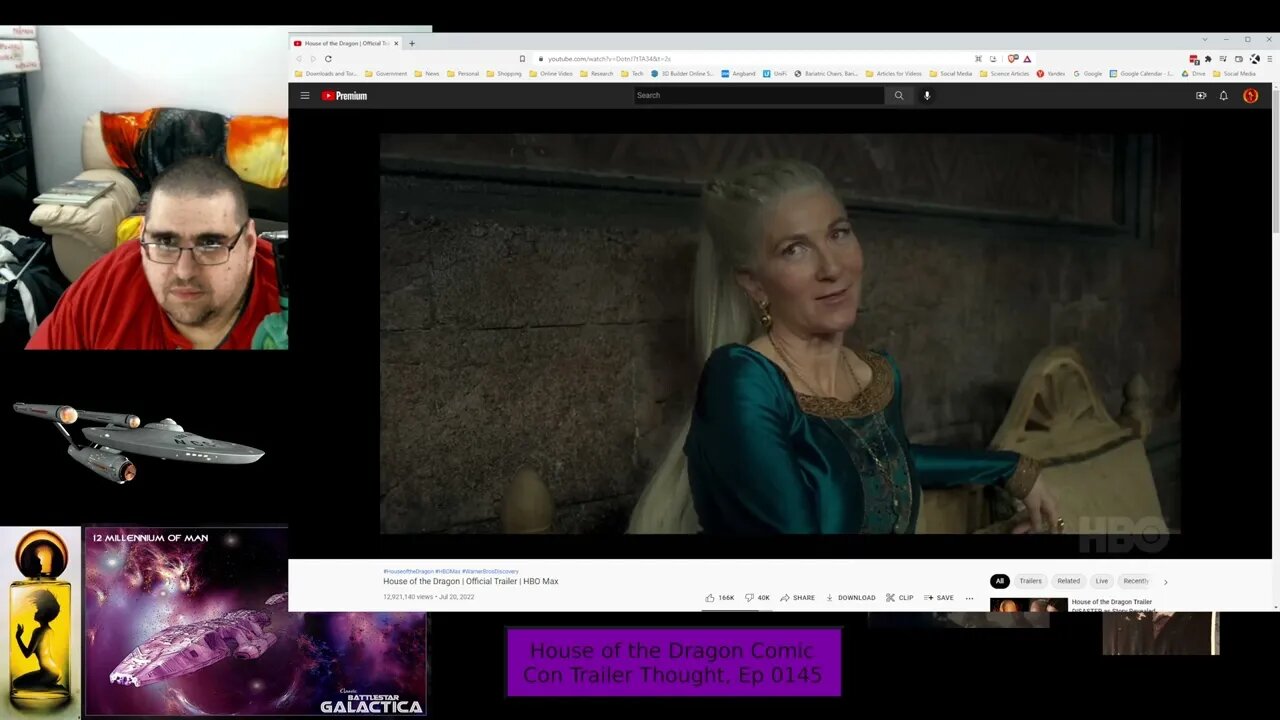Open the Science Articles bookmarks folder

click(1004, 74)
